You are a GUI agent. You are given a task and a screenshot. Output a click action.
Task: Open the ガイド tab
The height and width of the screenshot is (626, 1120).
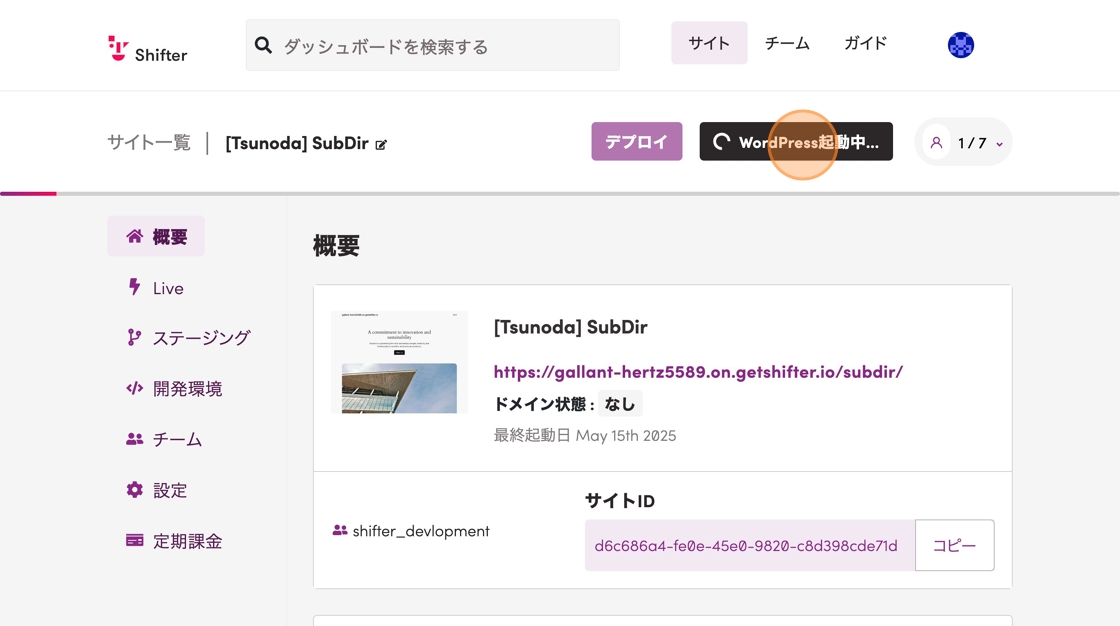coord(866,43)
